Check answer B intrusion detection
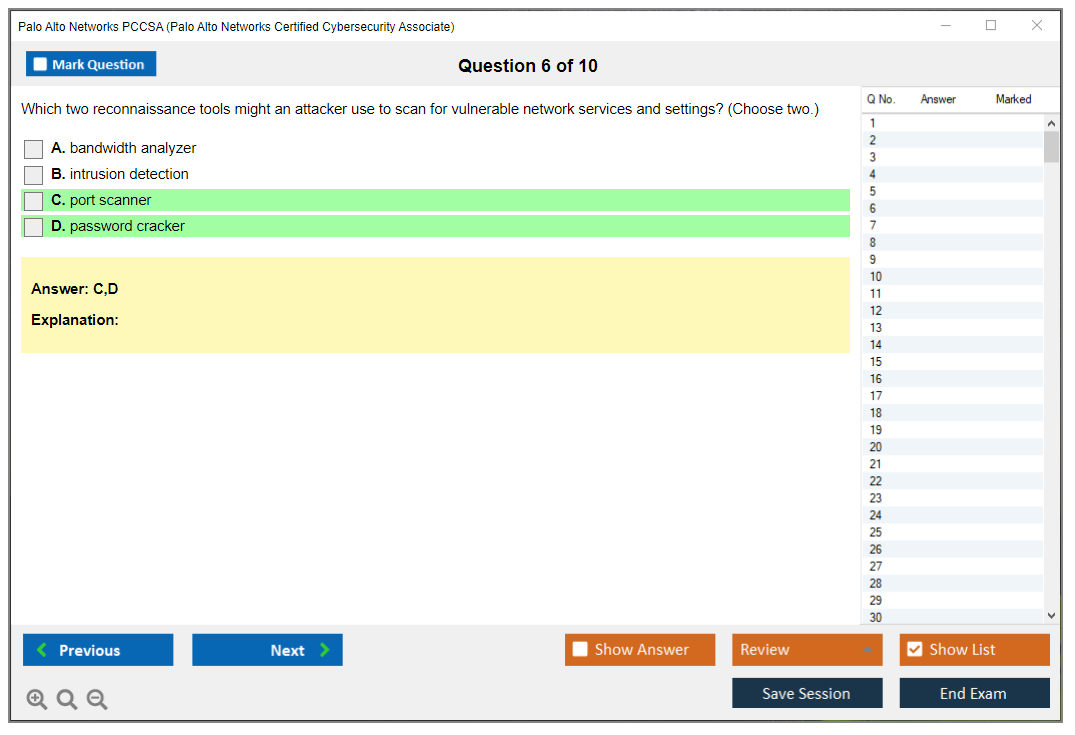Viewport: 1075px width, 735px height. [34, 175]
